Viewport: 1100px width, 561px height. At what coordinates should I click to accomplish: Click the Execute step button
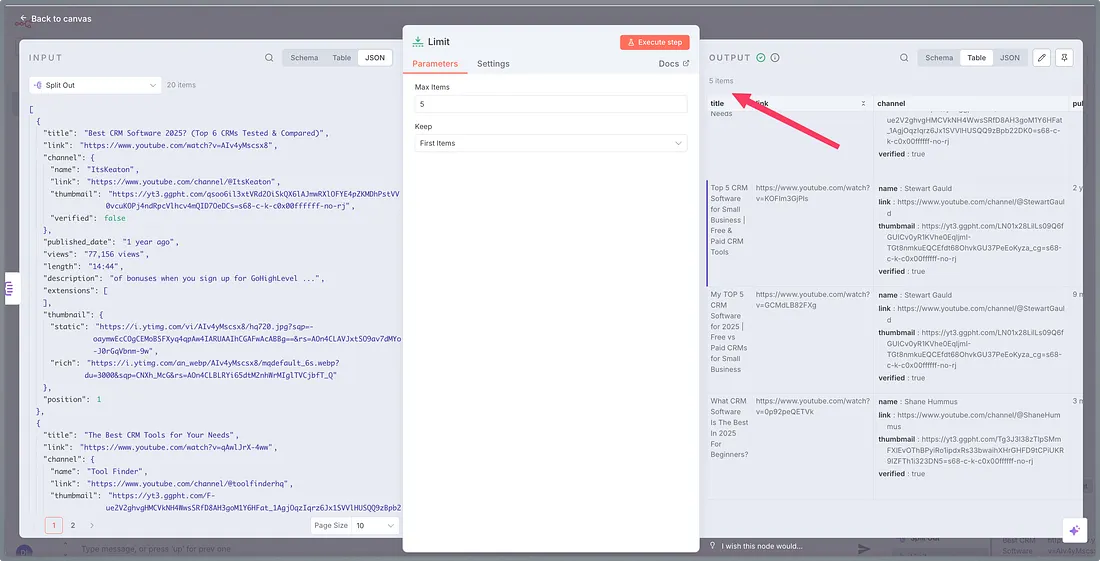point(654,42)
